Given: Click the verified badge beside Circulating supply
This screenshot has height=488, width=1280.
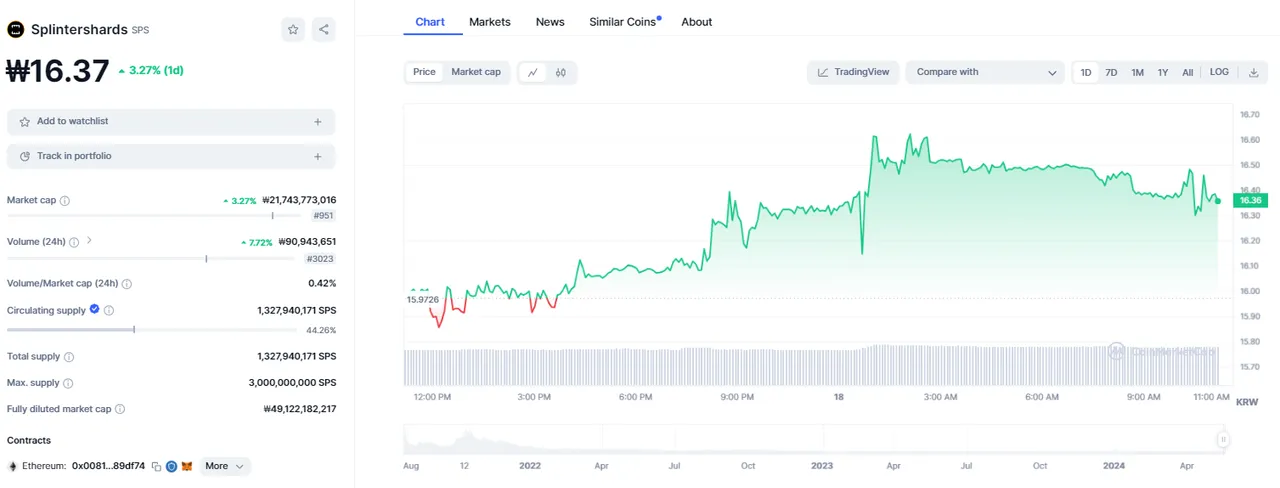Looking at the screenshot, I should 94,310.
